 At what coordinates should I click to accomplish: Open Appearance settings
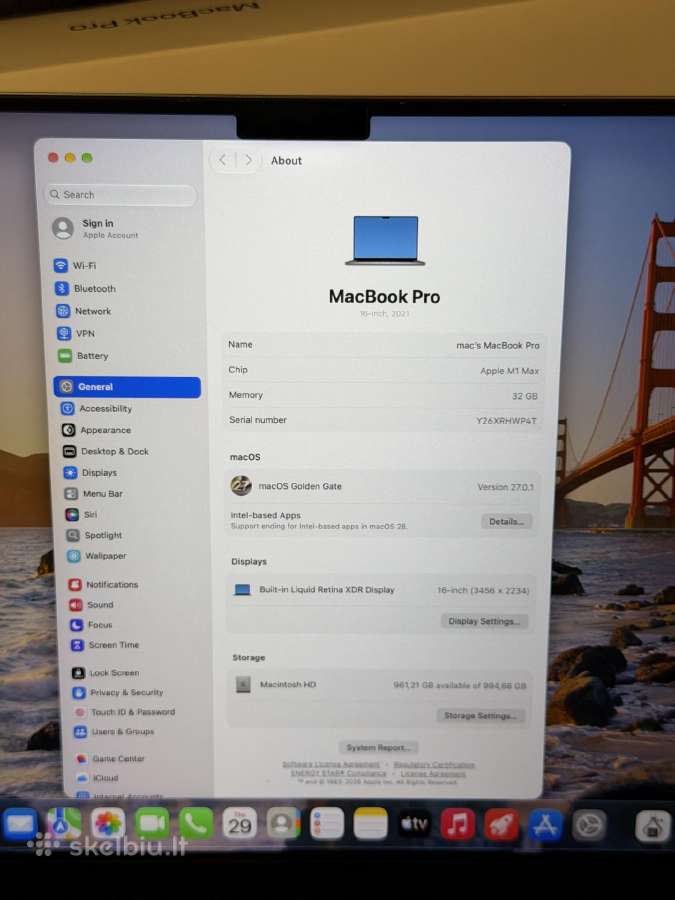pos(96,430)
